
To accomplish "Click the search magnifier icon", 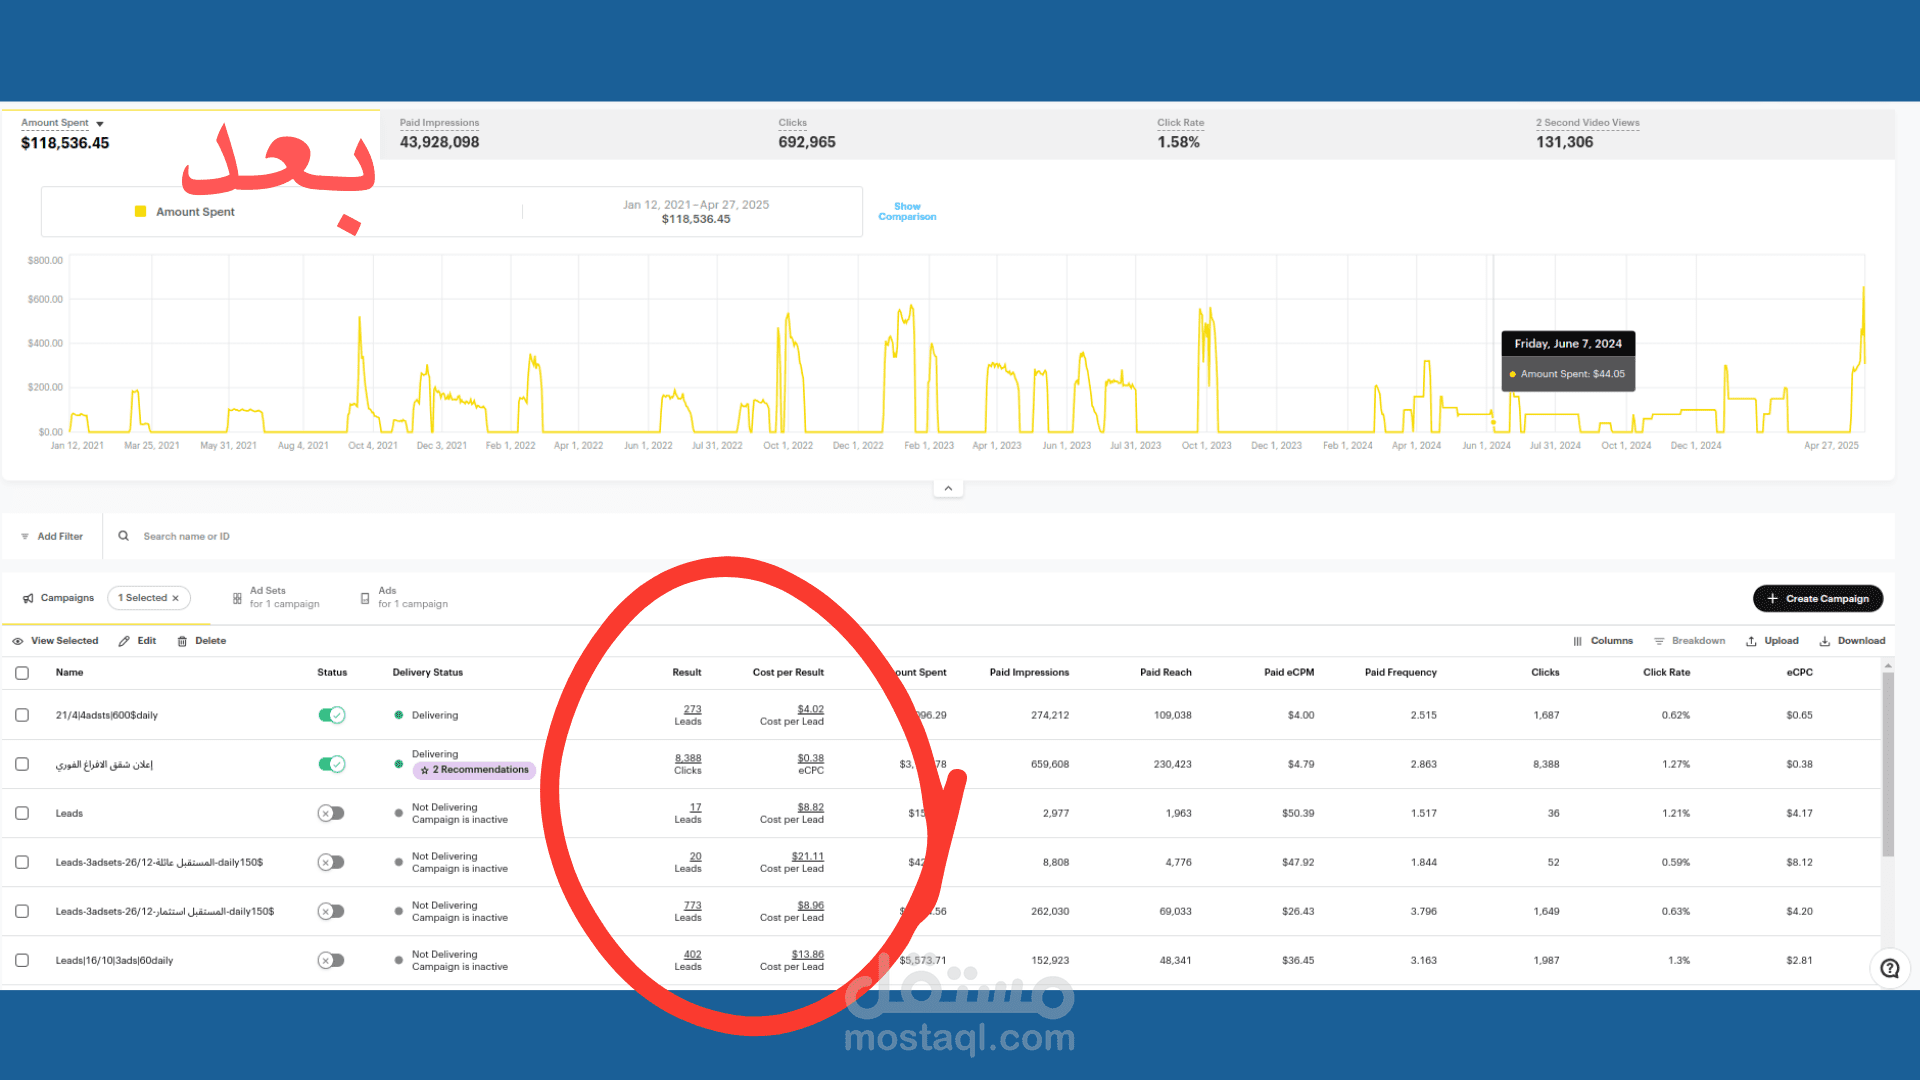I will pyautogui.click(x=124, y=536).
